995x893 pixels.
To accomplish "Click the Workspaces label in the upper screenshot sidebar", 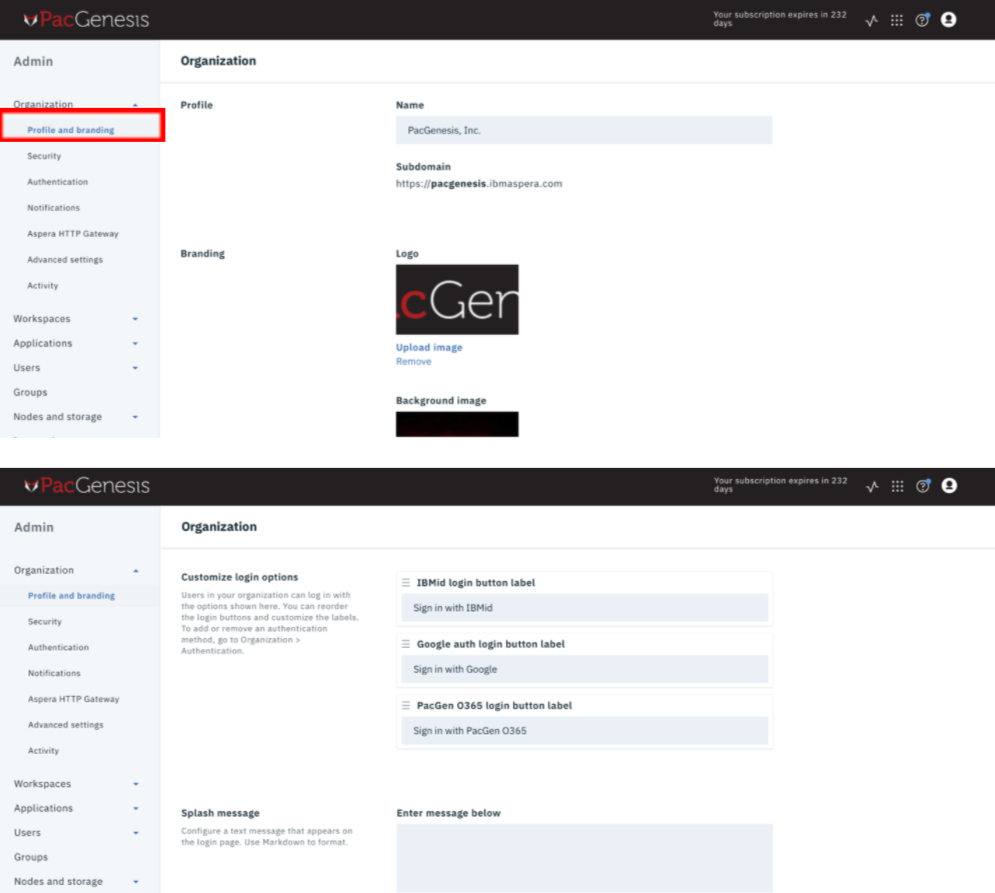I will click(42, 319).
